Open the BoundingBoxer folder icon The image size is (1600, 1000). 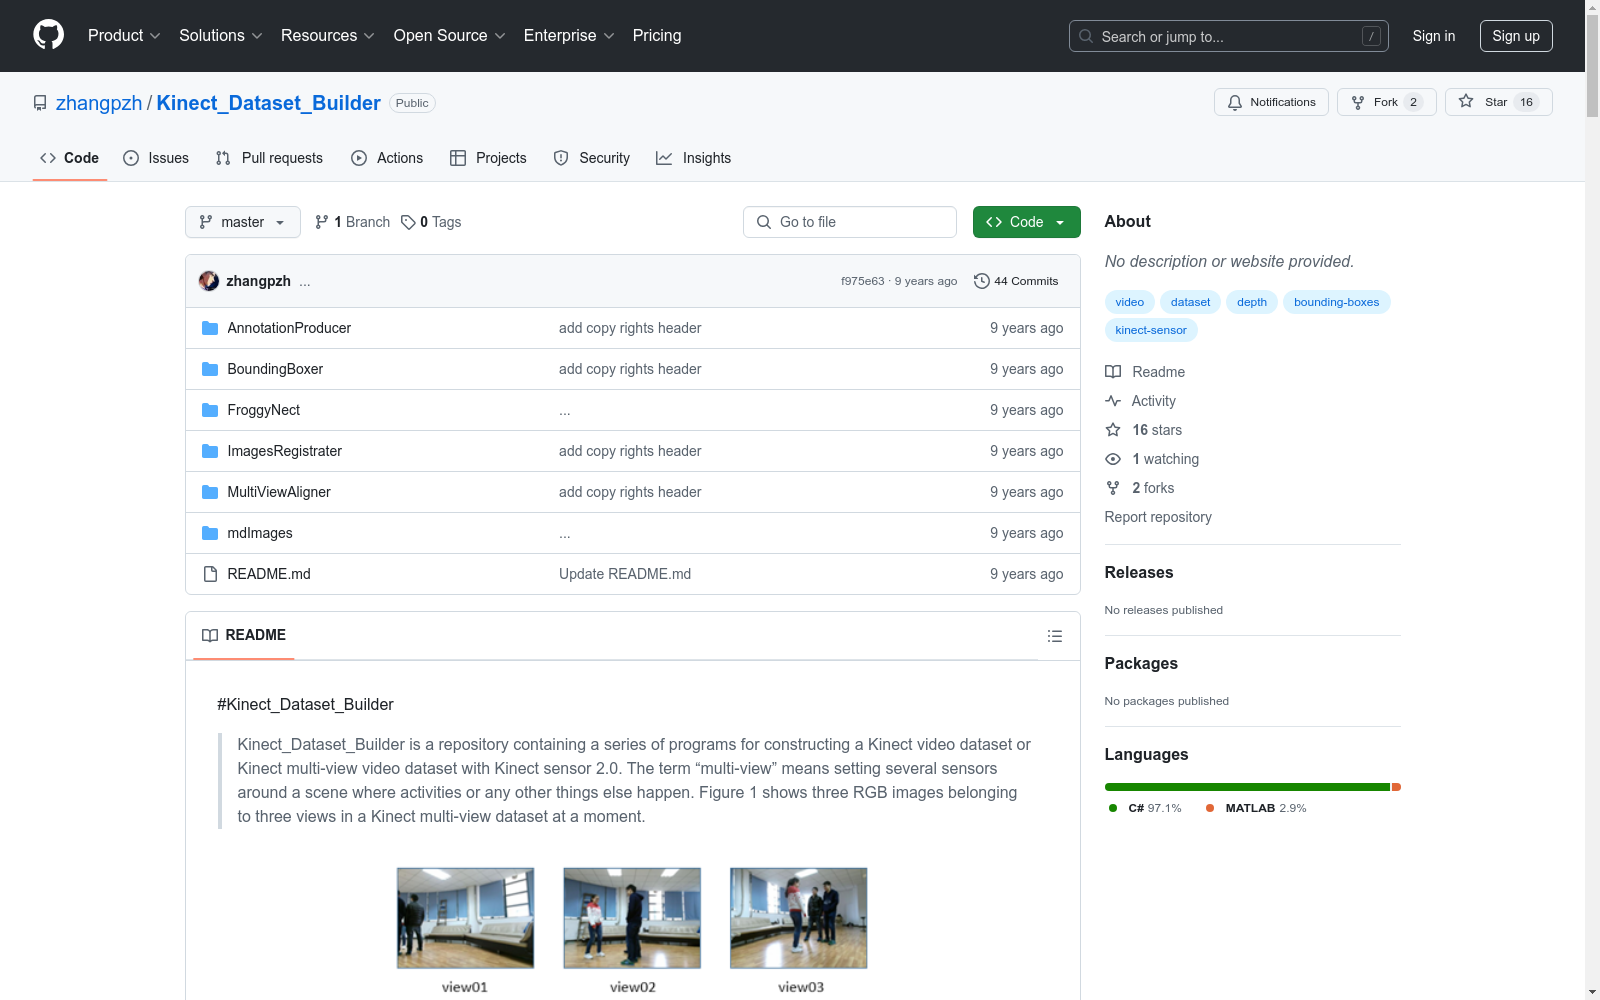[x=210, y=369]
